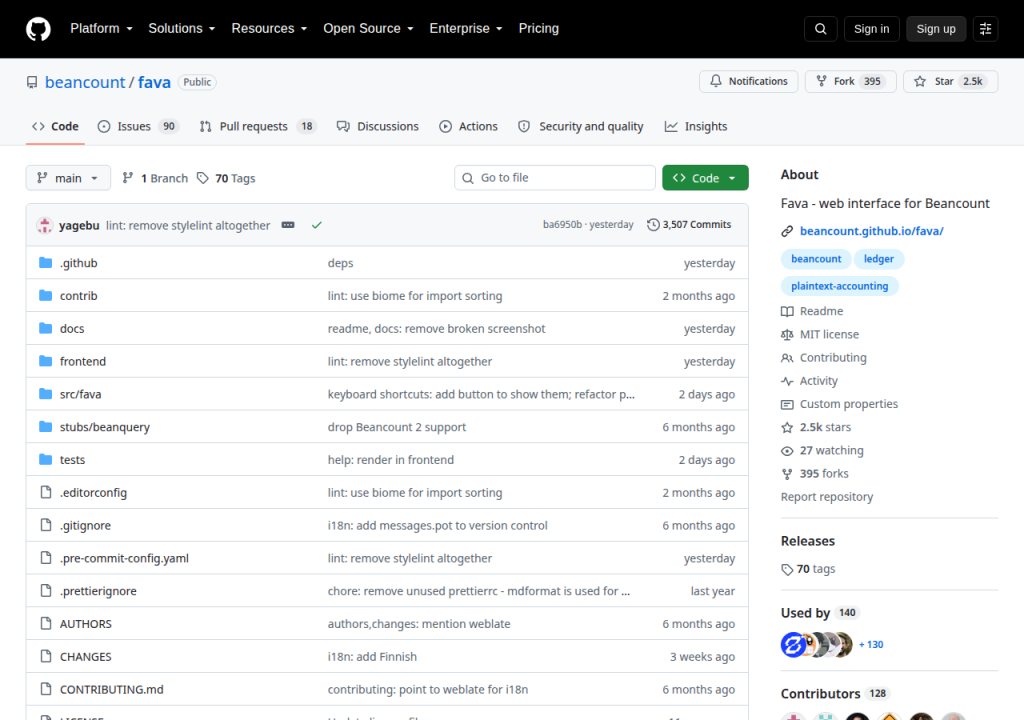Expand the Platform menu
Viewport: 1024px width, 720px height.
[x=101, y=29]
